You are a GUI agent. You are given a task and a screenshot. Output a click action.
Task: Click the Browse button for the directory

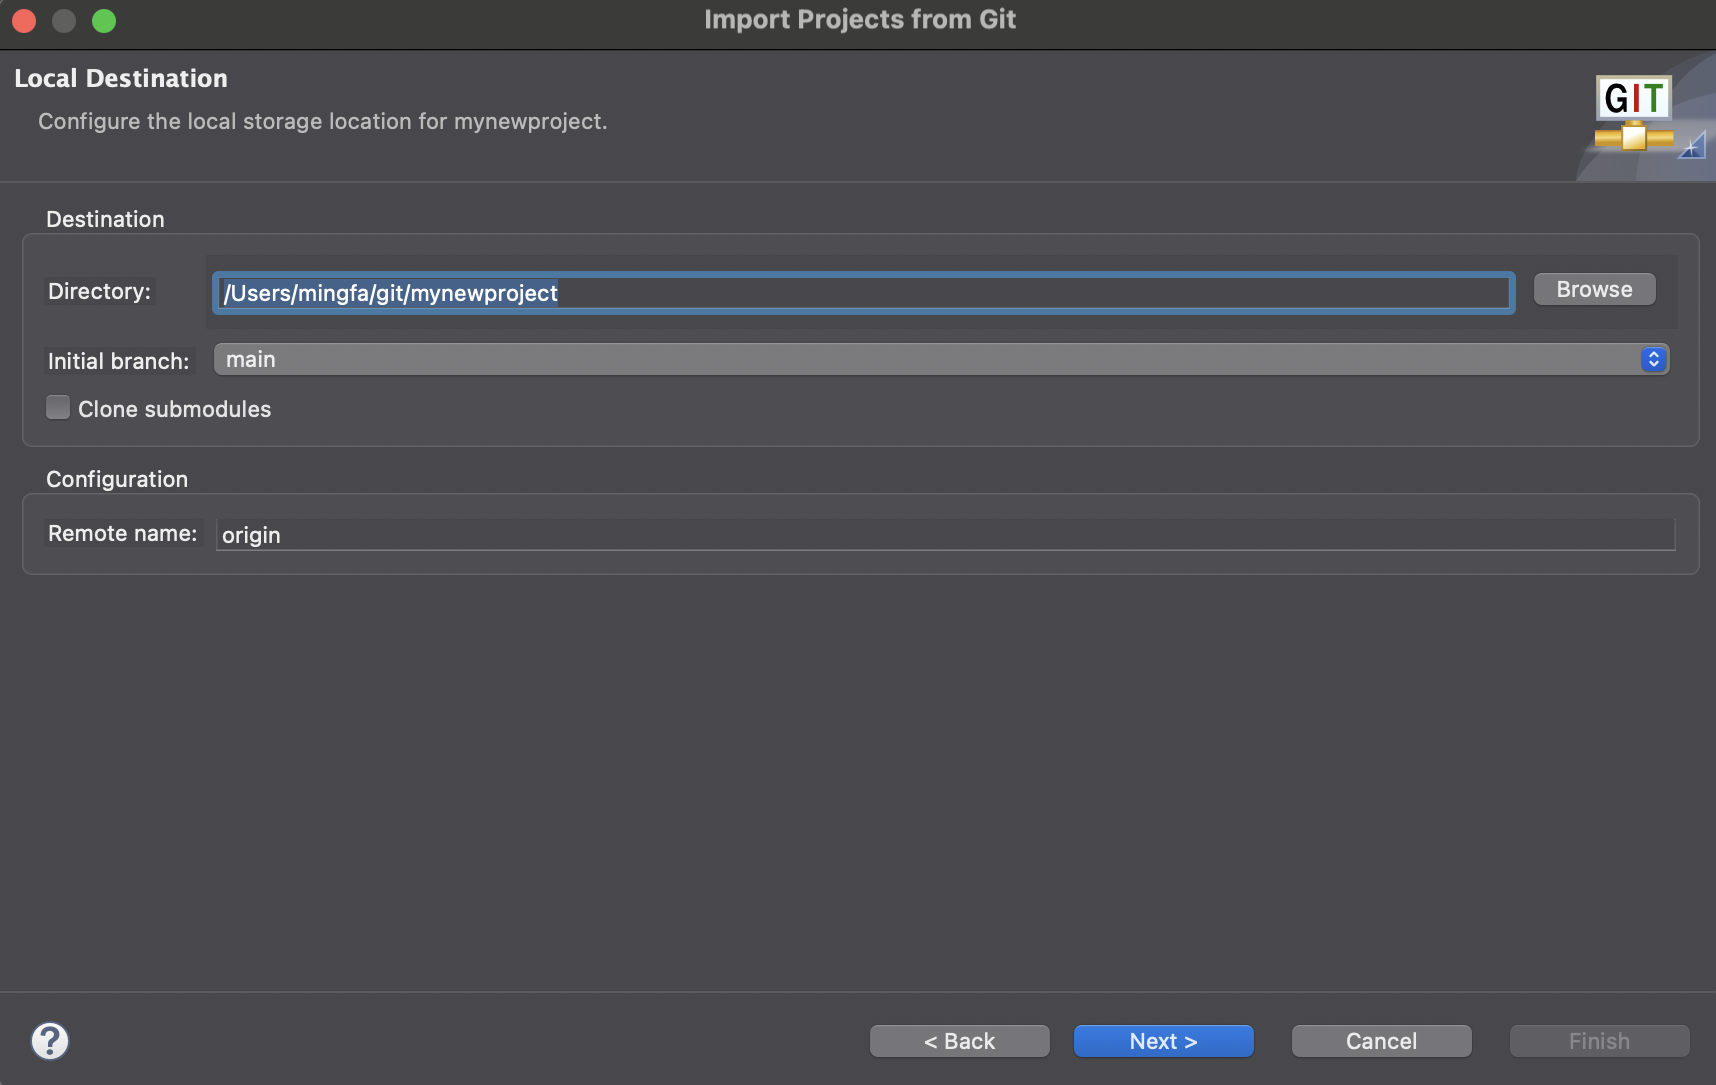[1594, 290]
